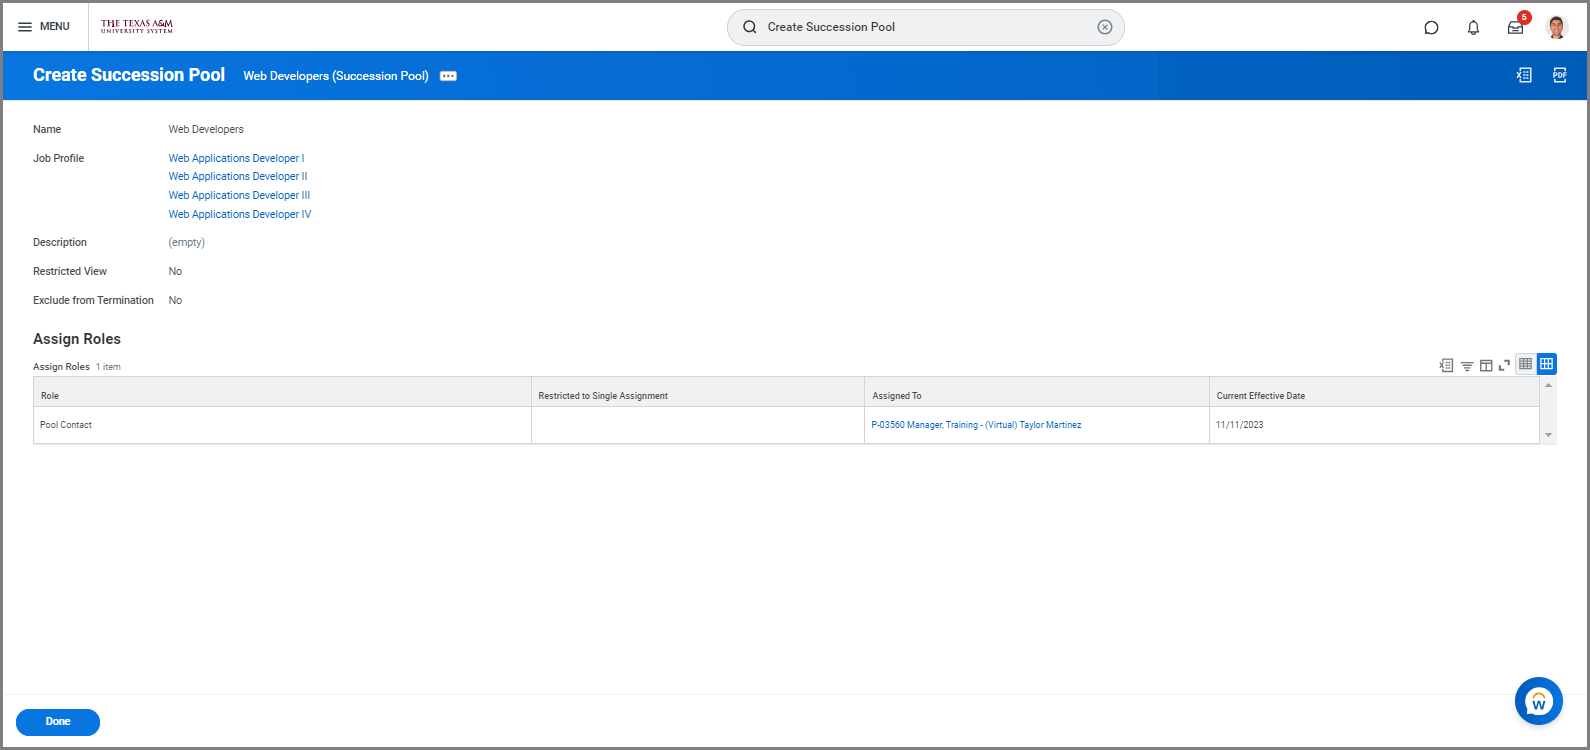Screen dimensions: 1590x750
Task: Open Taylor Martinez assigned position link
Action: click(x=976, y=425)
